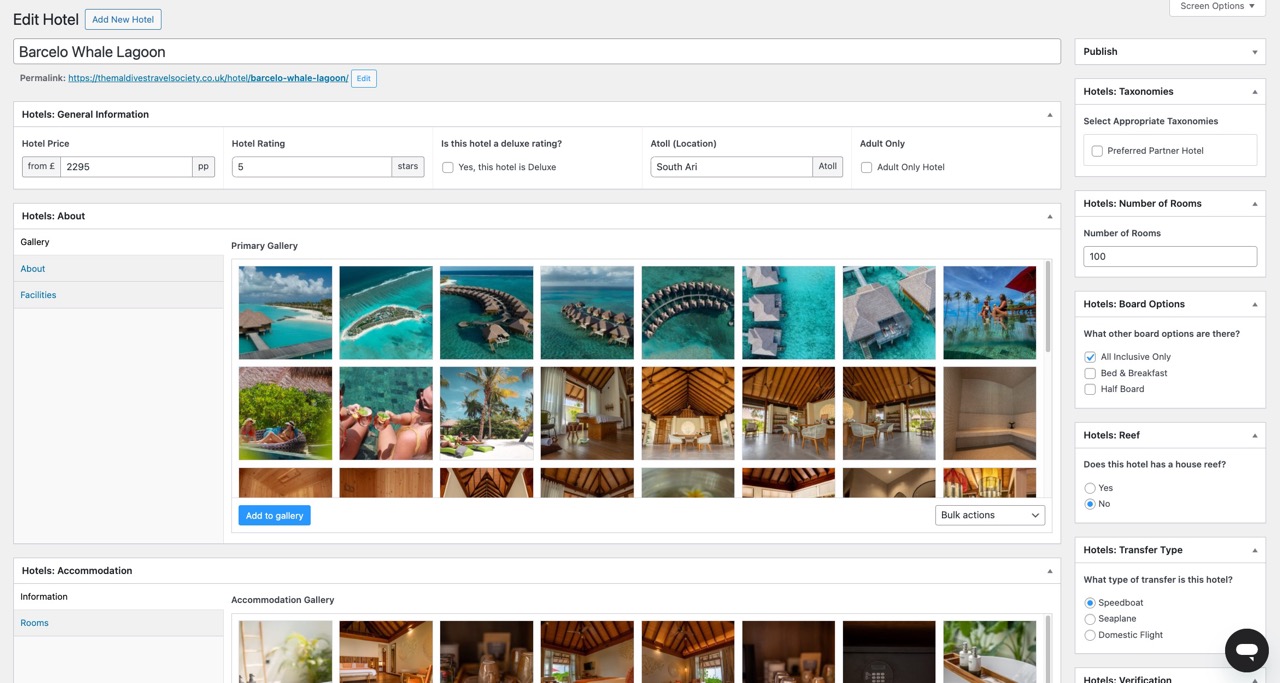1280x683 pixels.
Task: Open the barcelo-whale-lagoon permalink URL
Action: (x=208, y=78)
